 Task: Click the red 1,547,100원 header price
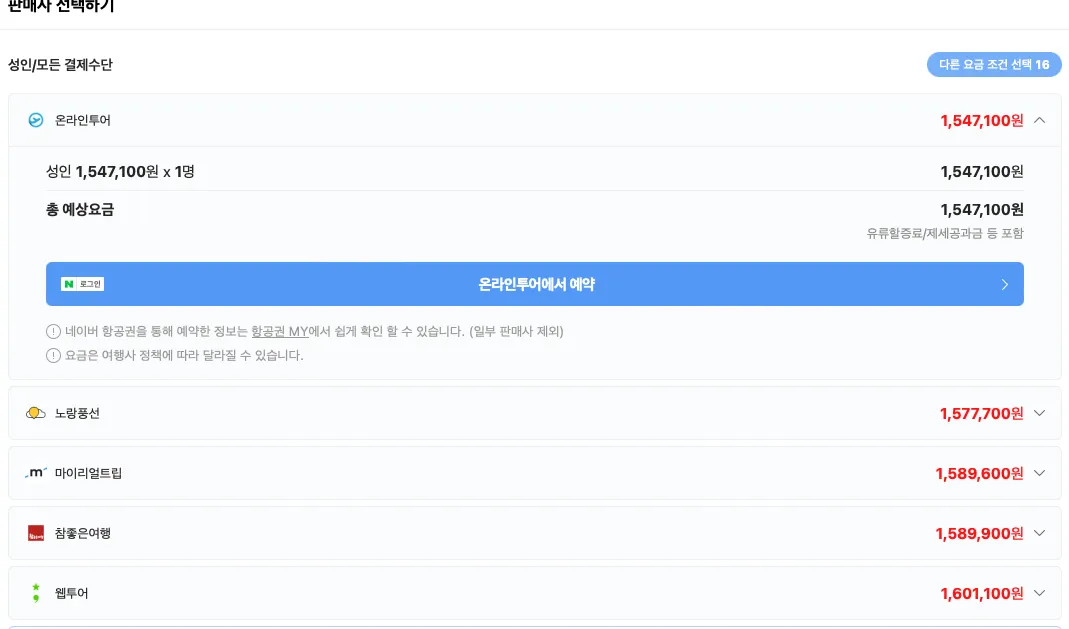982,121
